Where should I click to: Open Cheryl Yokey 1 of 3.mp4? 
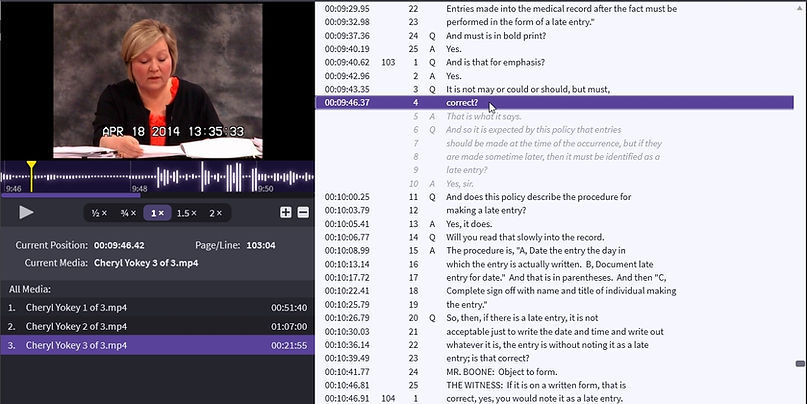click(x=76, y=307)
